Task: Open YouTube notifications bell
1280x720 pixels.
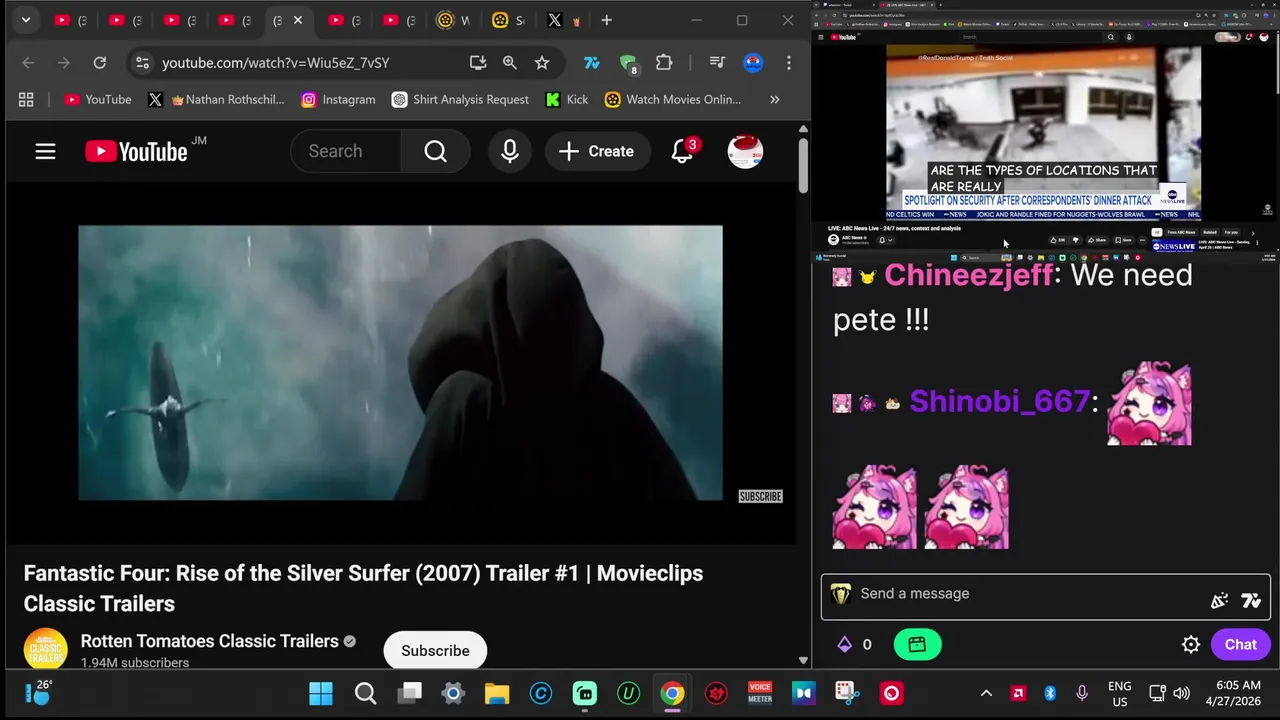Action: click(x=682, y=151)
